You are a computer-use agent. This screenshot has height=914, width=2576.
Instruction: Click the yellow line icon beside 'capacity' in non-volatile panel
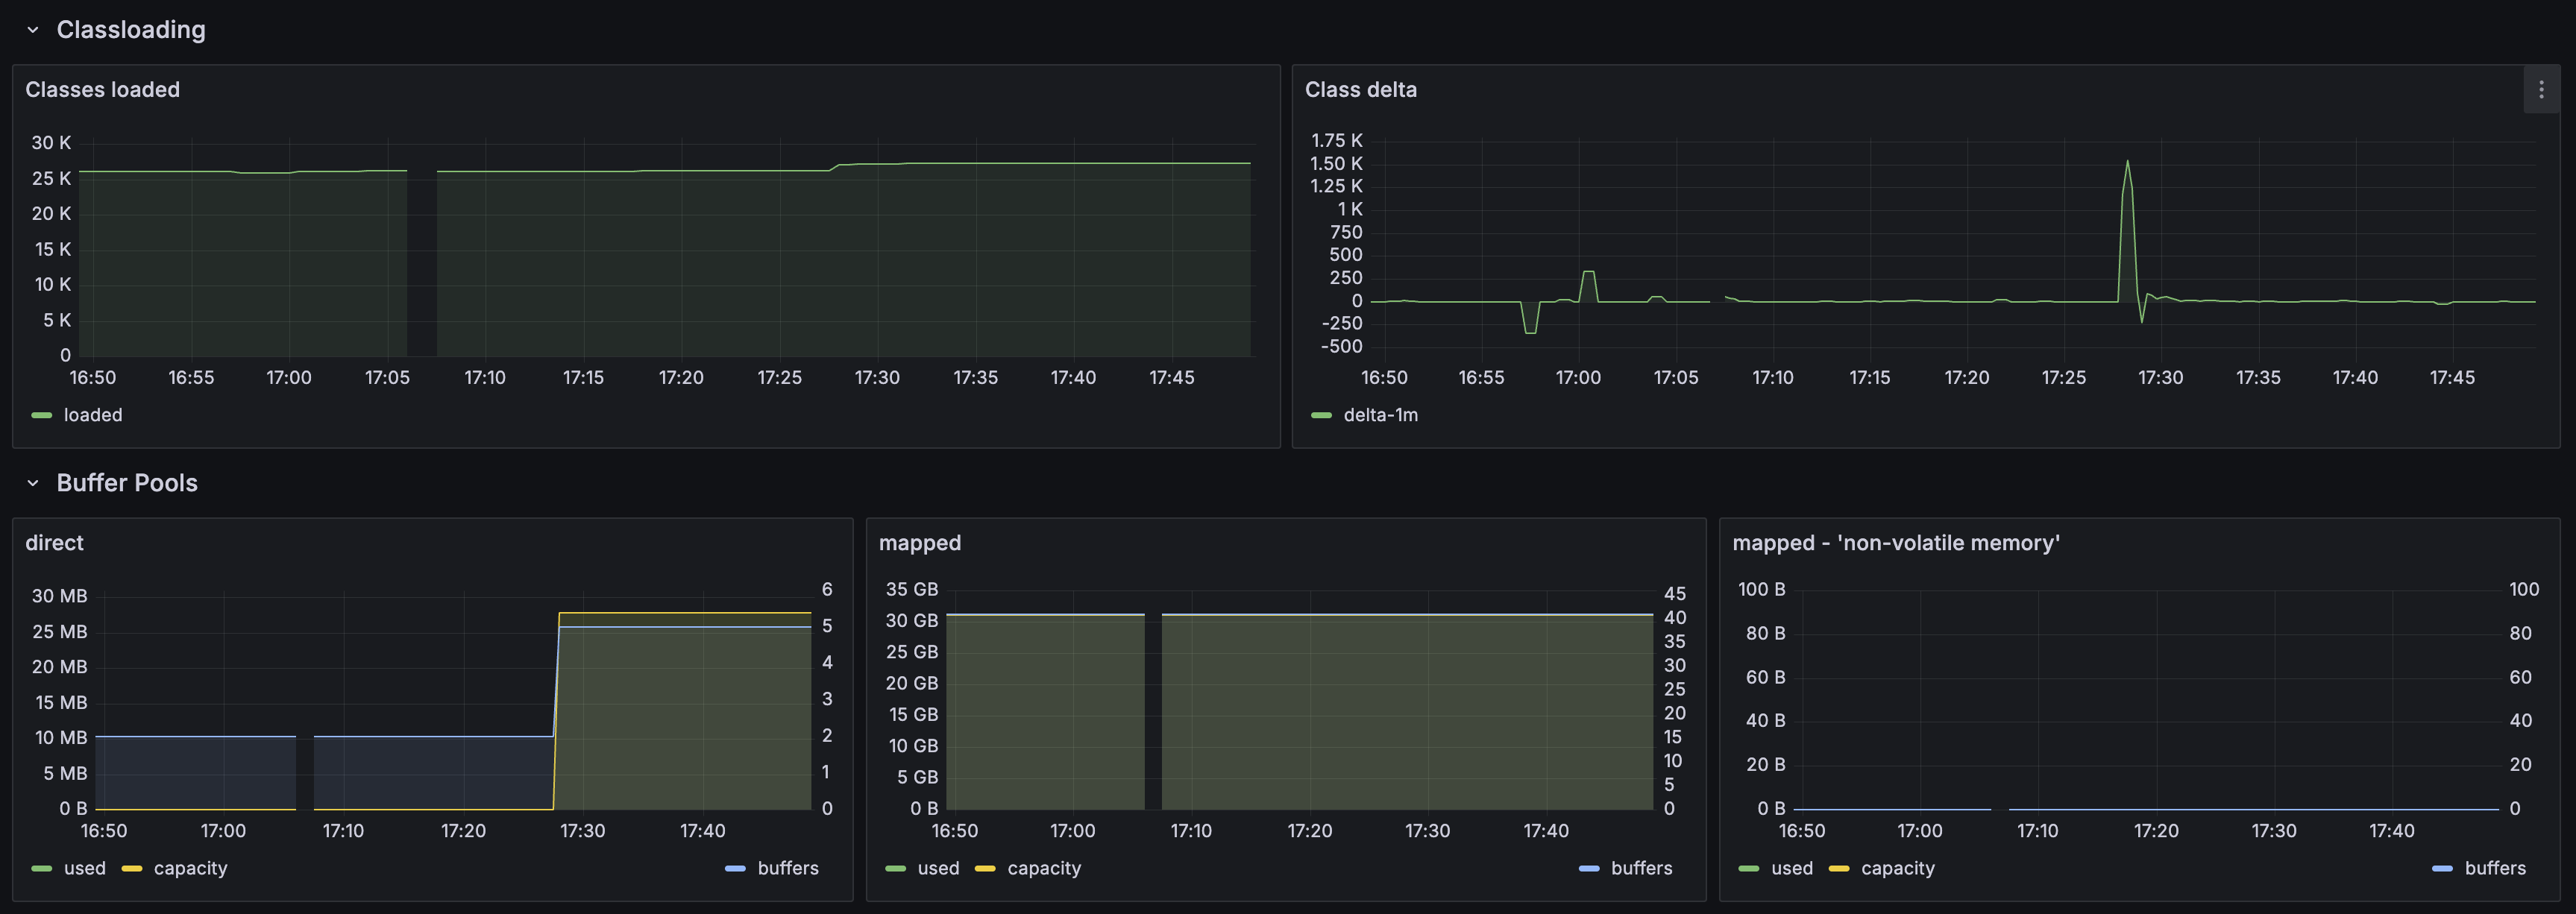tap(1840, 868)
